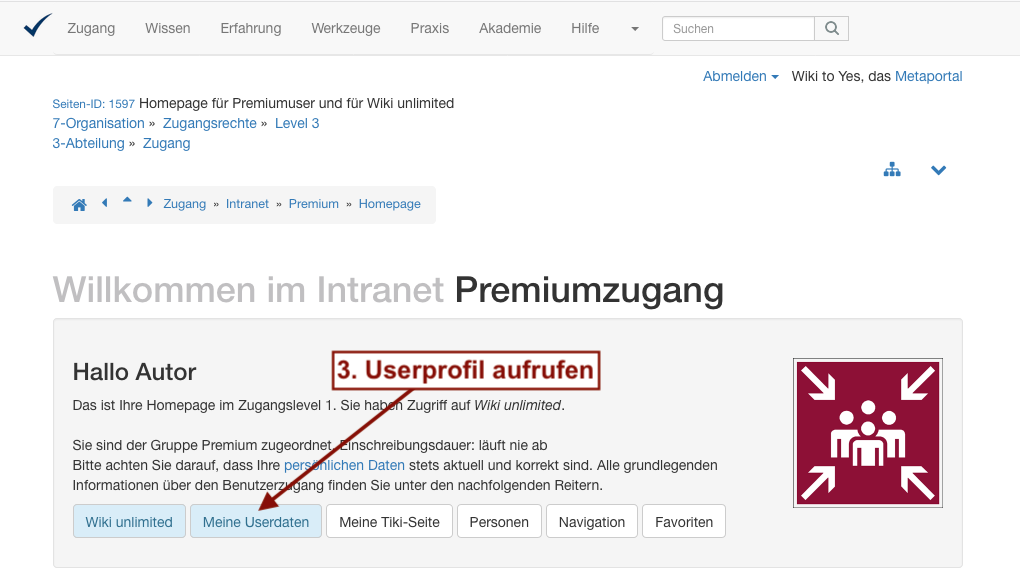This screenshot has height=570, width=1020.
Task: Follow the persönlichen Daten link
Action: tap(344, 465)
